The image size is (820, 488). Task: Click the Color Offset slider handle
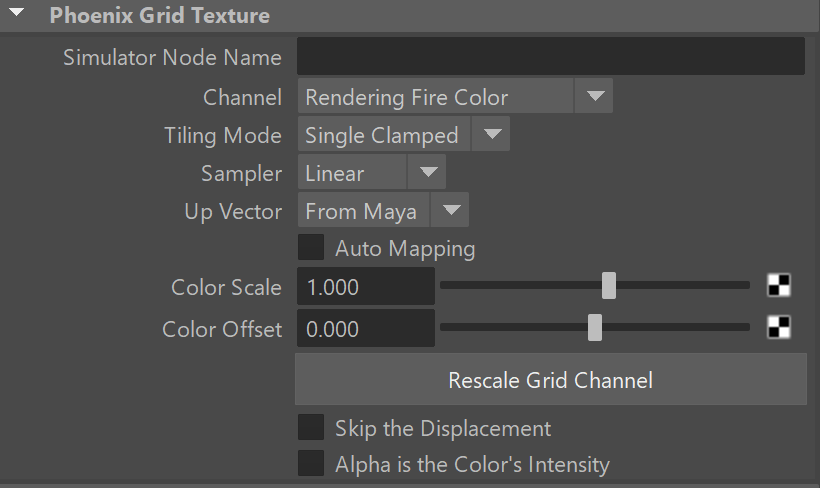[595, 327]
